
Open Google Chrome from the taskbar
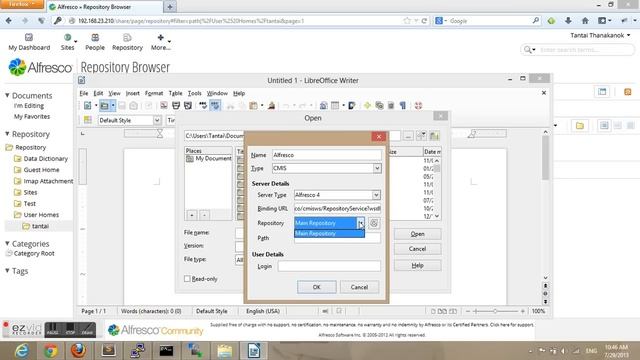[51, 351]
